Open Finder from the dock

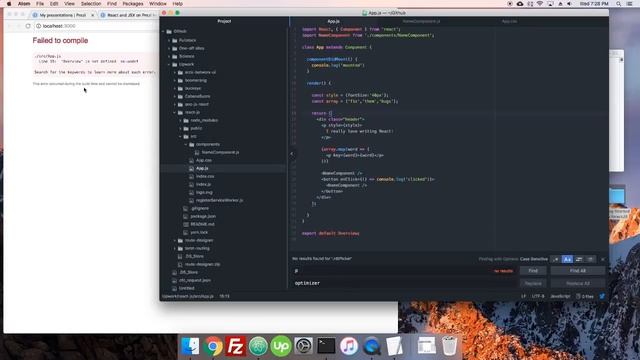click(190, 346)
